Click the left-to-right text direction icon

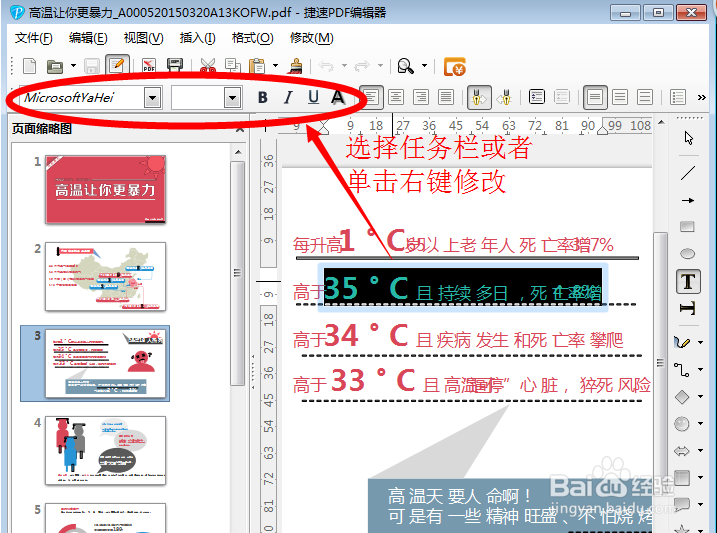479,97
